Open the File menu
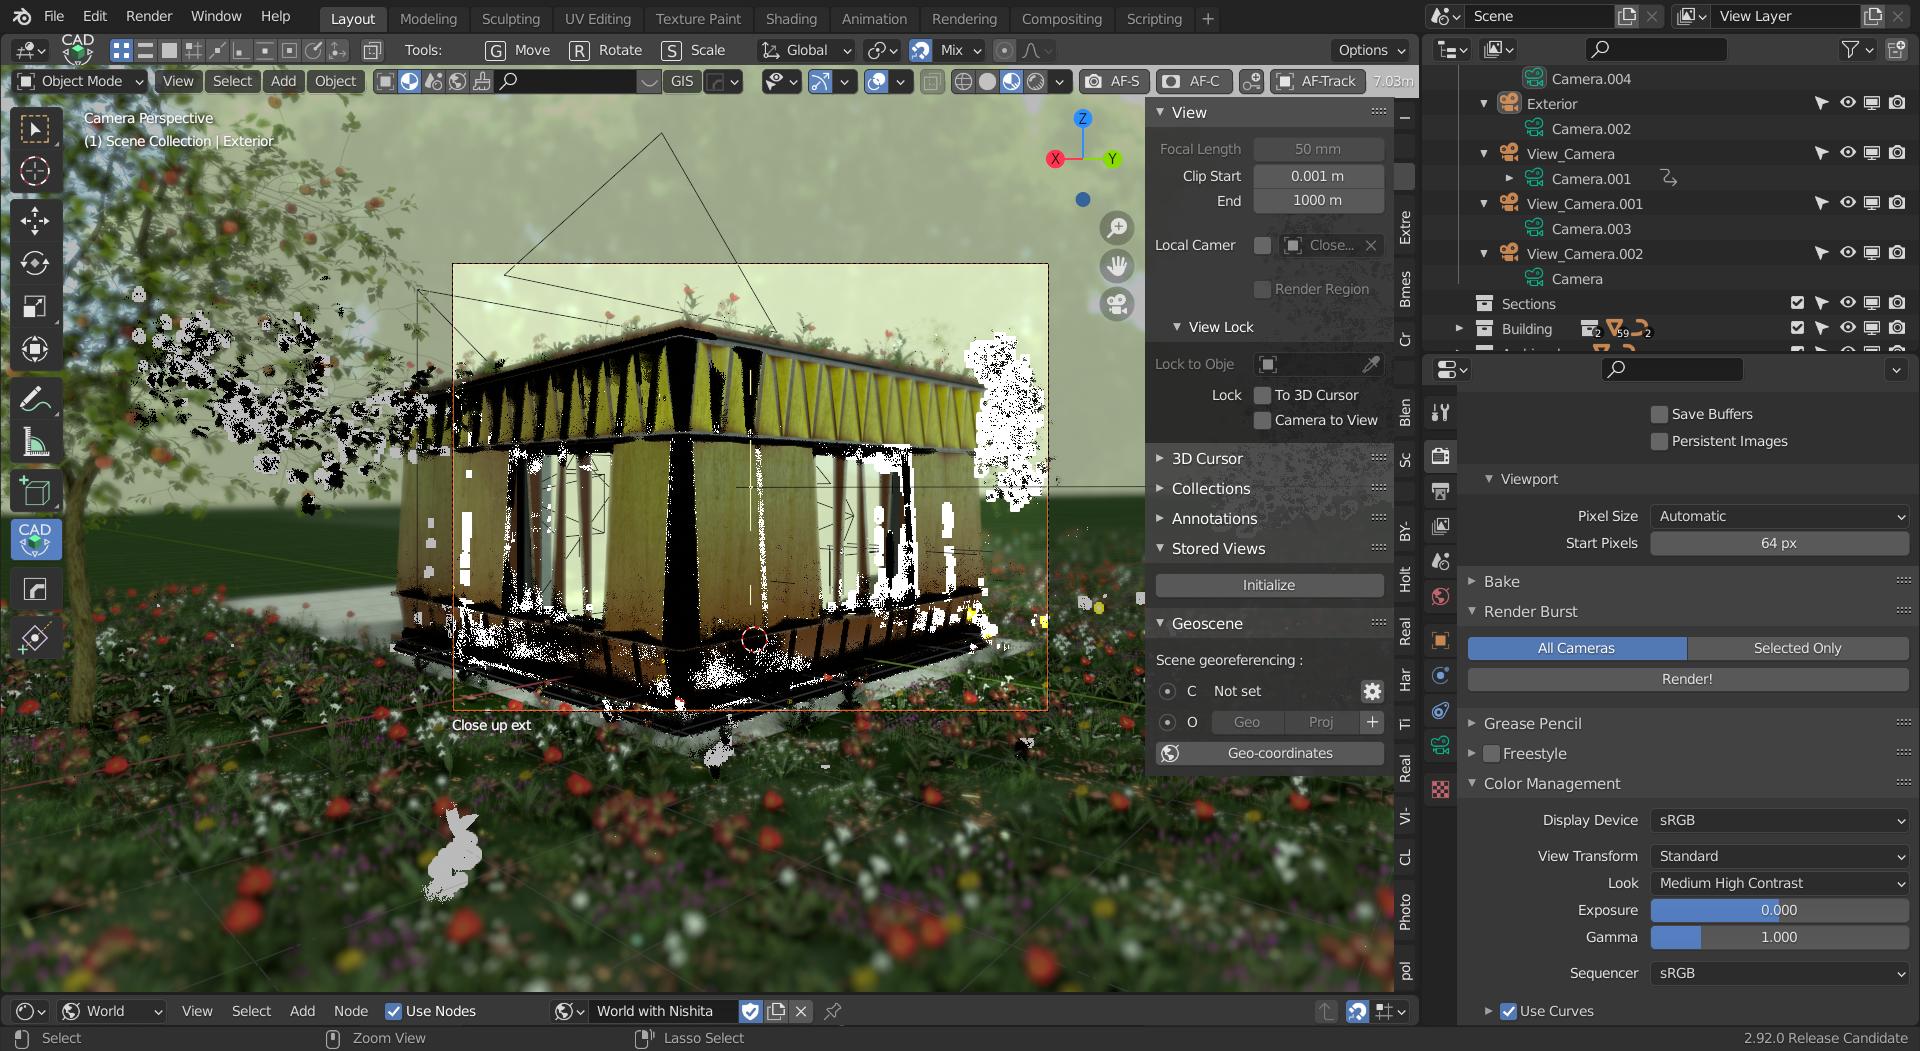Viewport: 1920px width, 1051px height. tap(54, 17)
